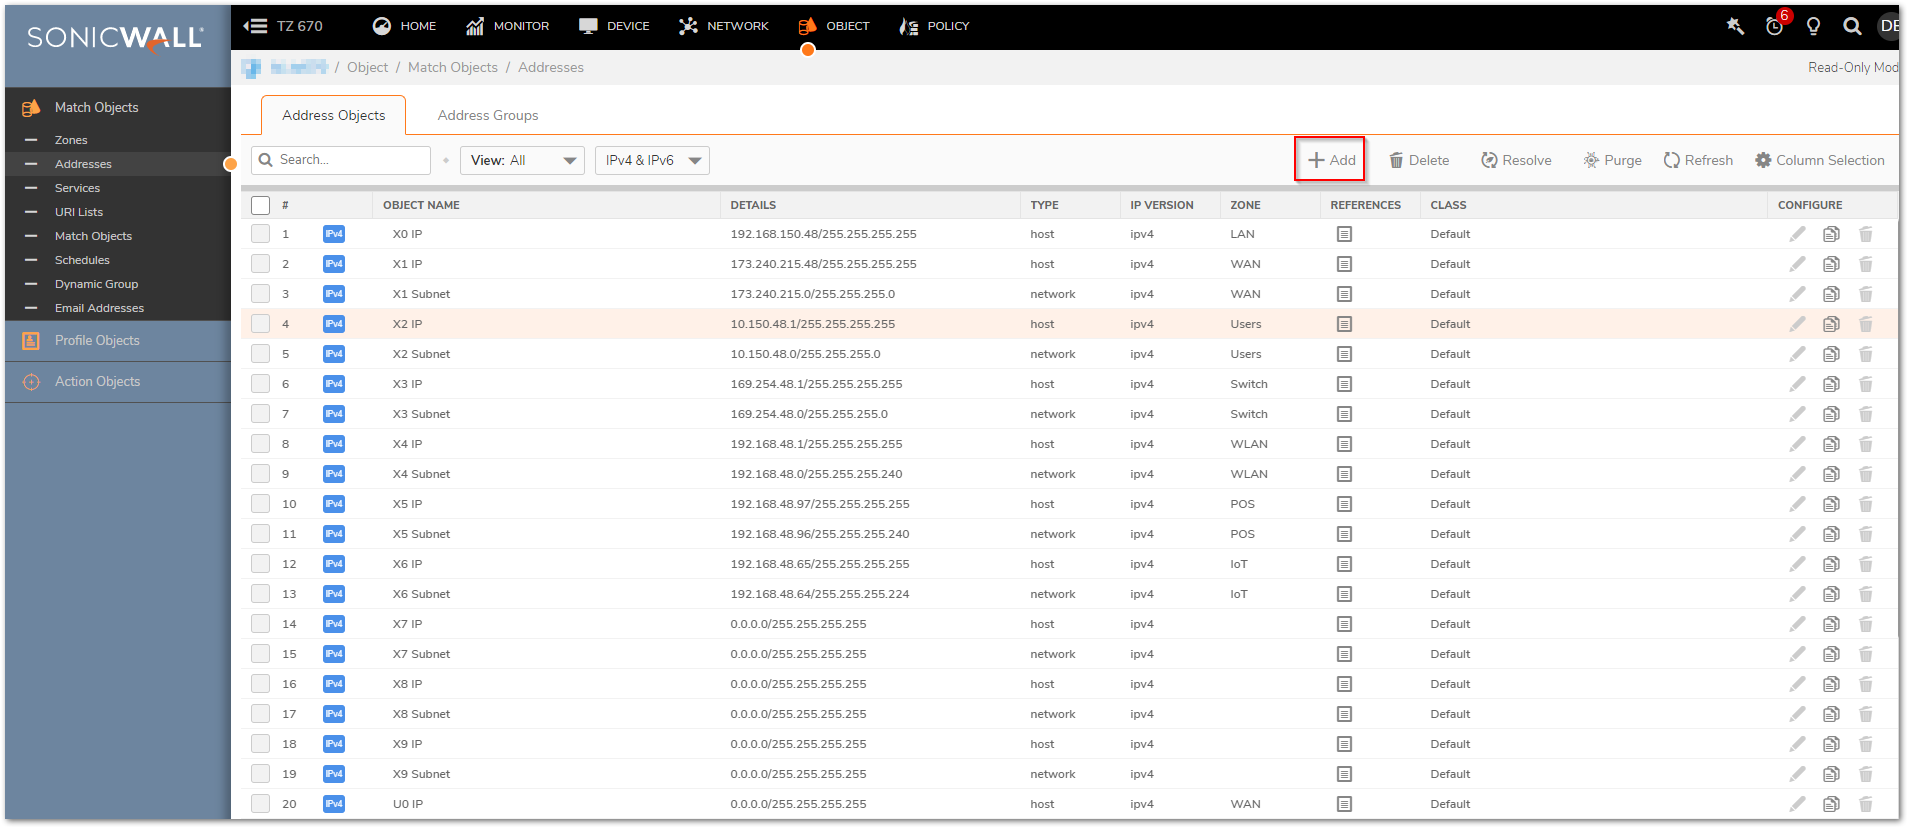
Task: Open the notifications clock icon with badge
Action: click(x=1775, y=26)
